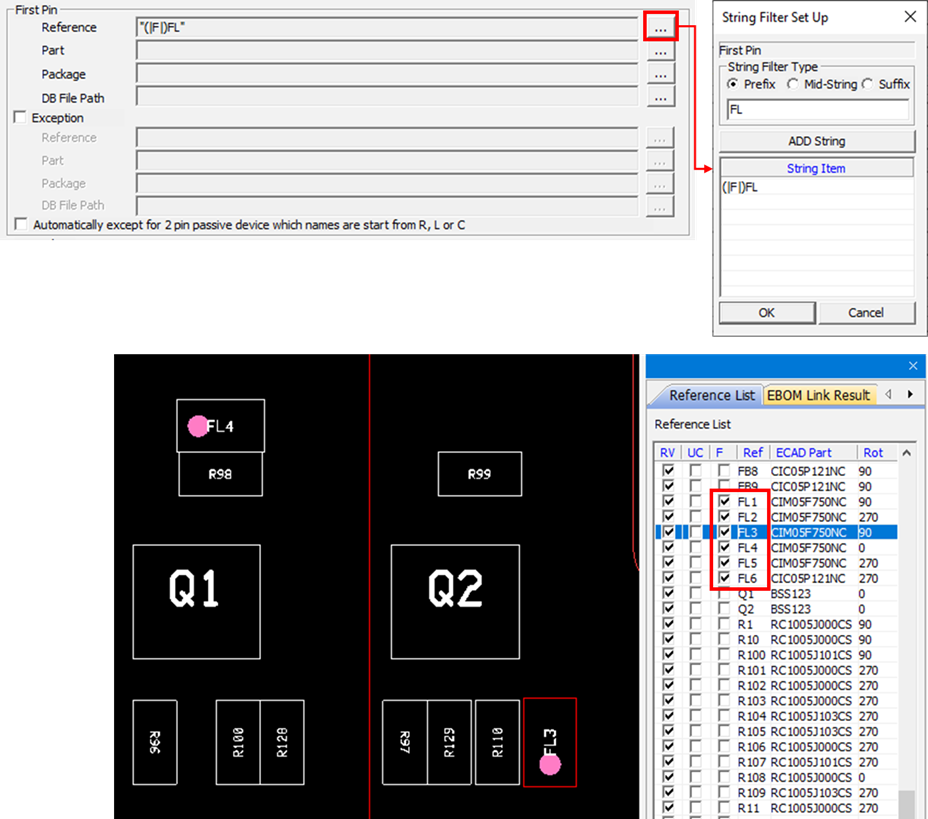The height and width of the screenshot is (819, 928).
Task: Open the Reference List tab
Action: 711,395
